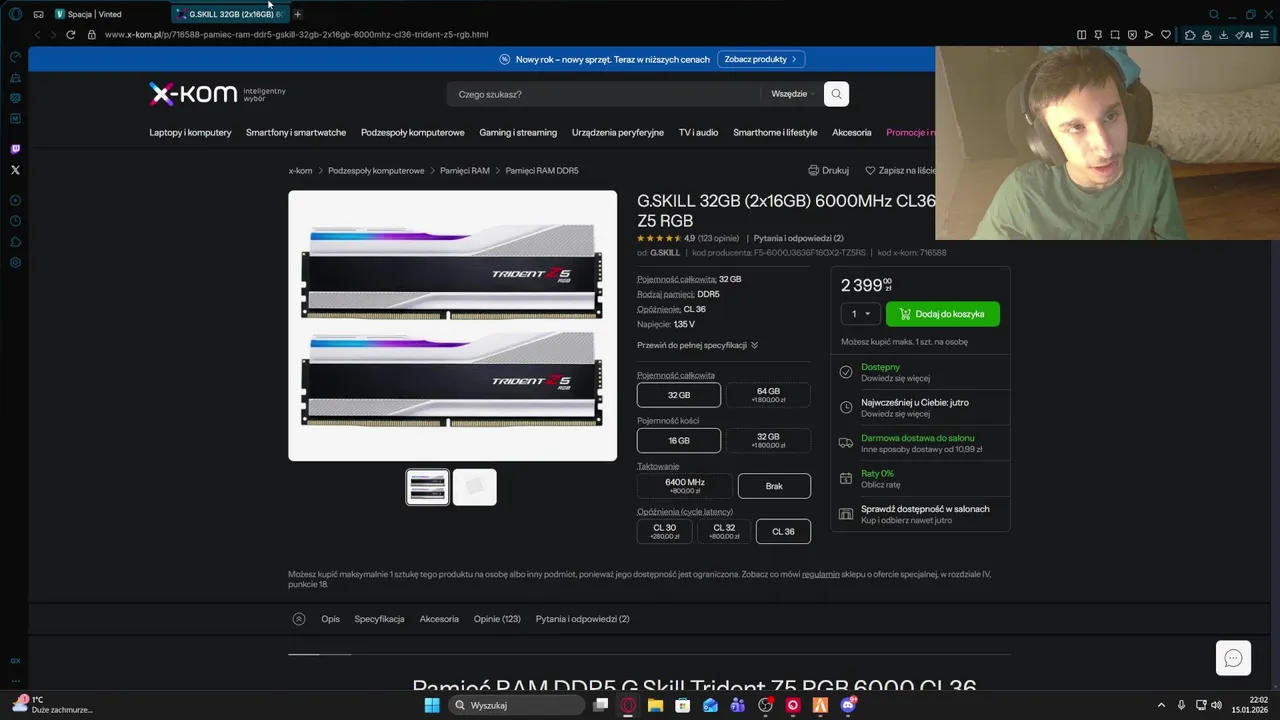Open the x-kom chat bubble widget
The width and height of the screenshot is (1280, 720).
(1233, 658)
